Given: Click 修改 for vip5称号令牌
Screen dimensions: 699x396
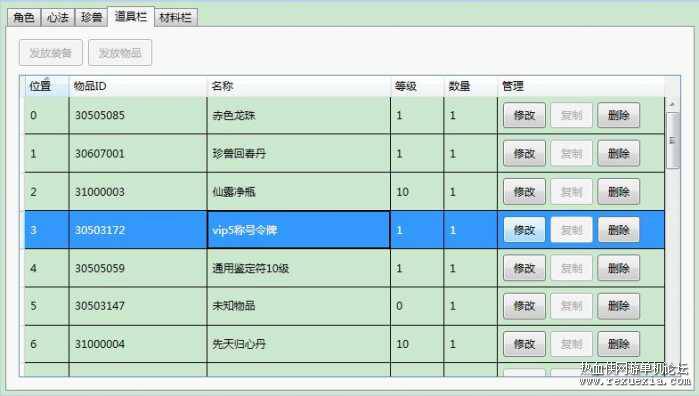Looking at the screenshot, I should pyautogui.click(x=524, y=230).
